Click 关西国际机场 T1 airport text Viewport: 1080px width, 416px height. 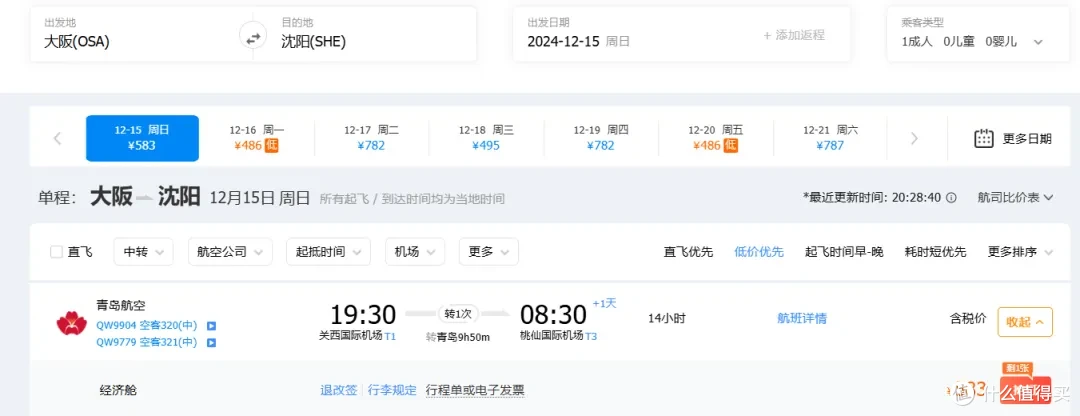(x=357, y=335)
